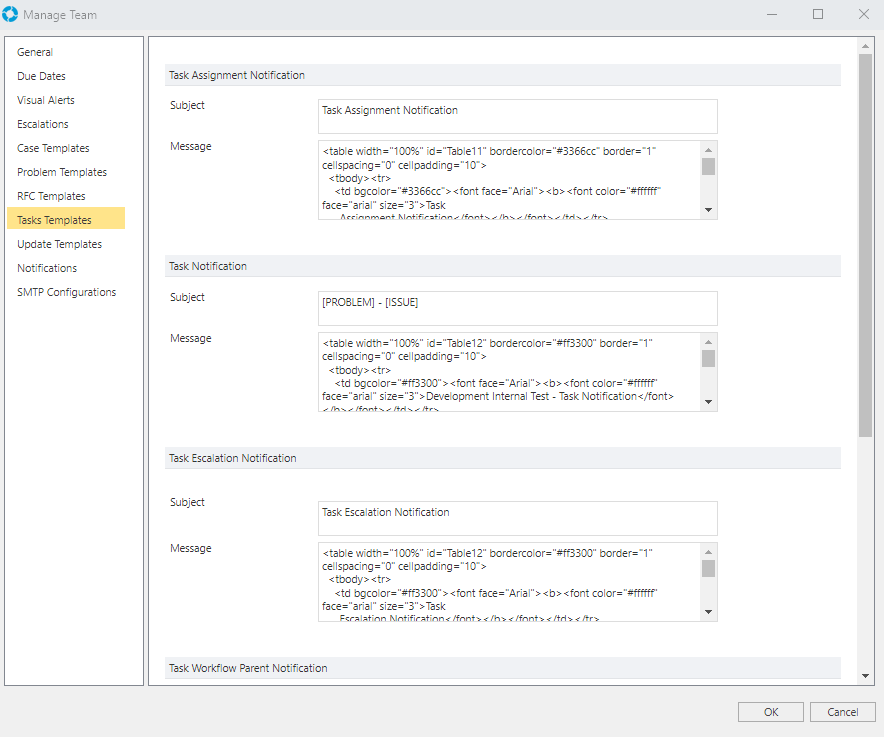
Task: Open the SMTP Configurations page
Action: (66, 292)
